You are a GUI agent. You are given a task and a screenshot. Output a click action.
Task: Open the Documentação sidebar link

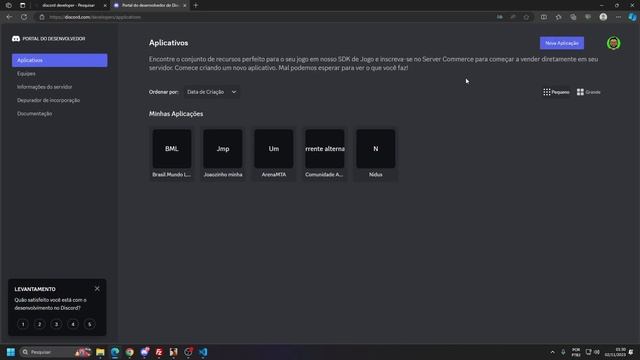34,114
